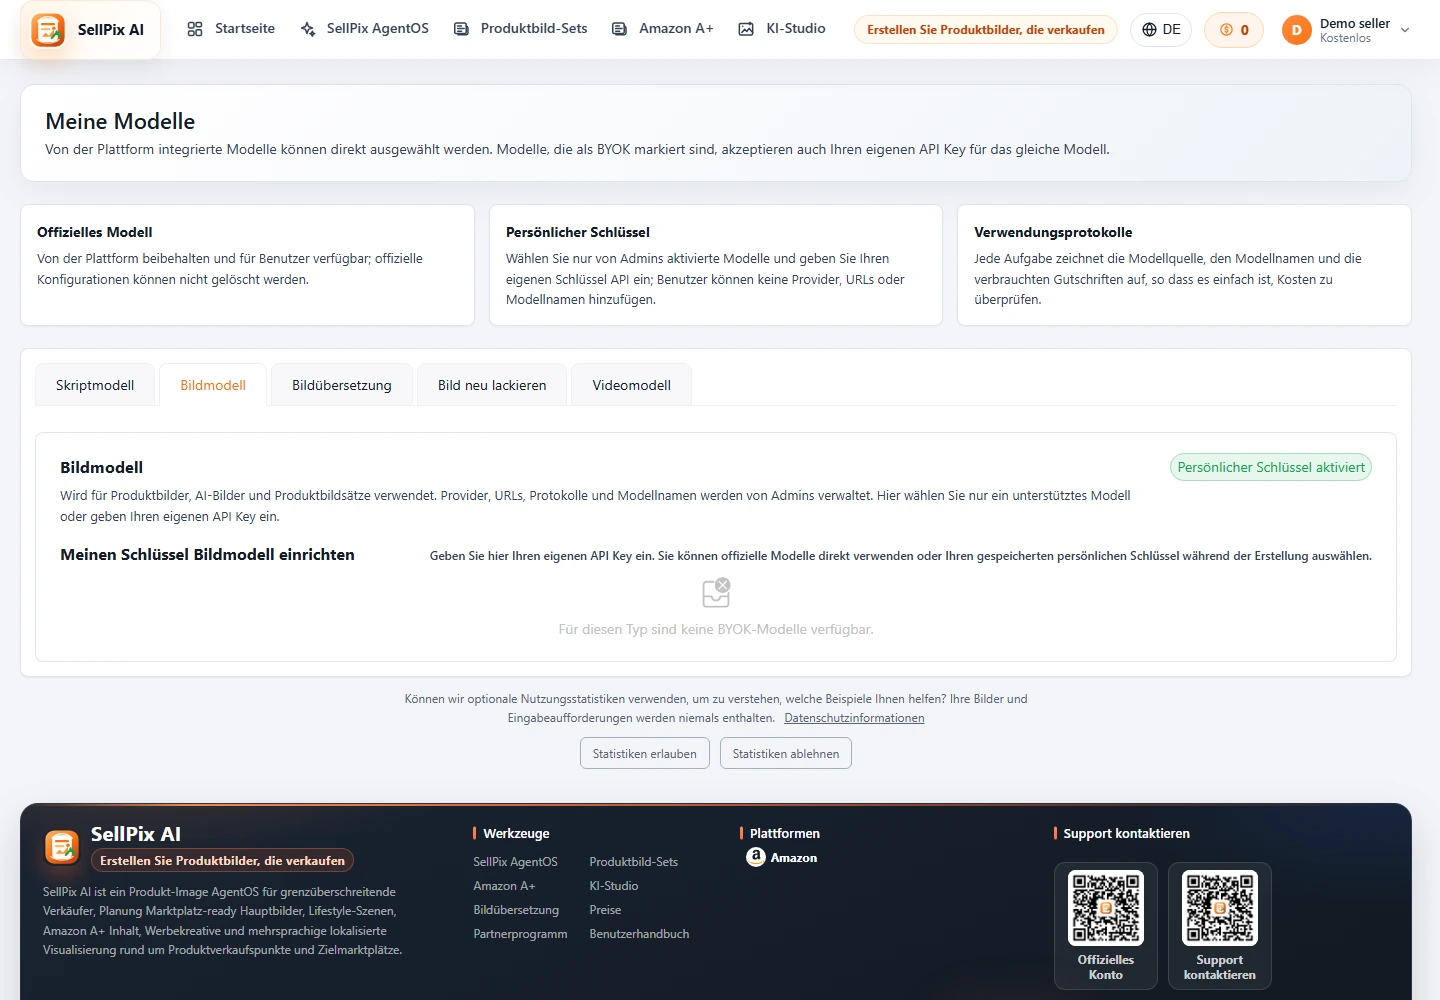Click the Support kontaktieren QR code
The width and height of the screenshot is (1440, 1000).
tap(1220, 908)
